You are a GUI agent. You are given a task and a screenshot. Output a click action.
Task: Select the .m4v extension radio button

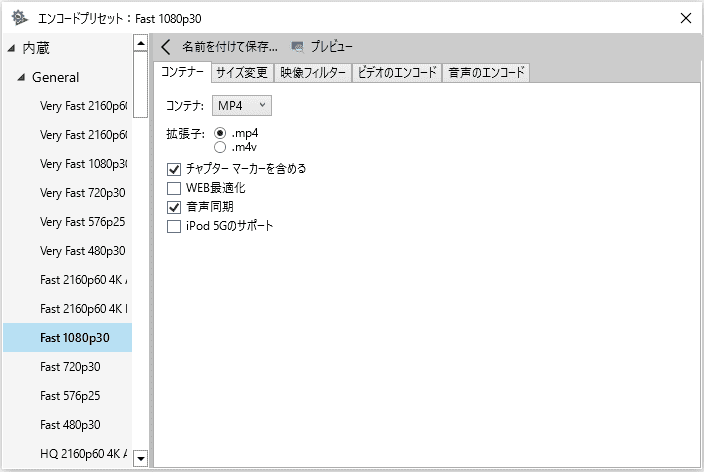coord(220,147)
